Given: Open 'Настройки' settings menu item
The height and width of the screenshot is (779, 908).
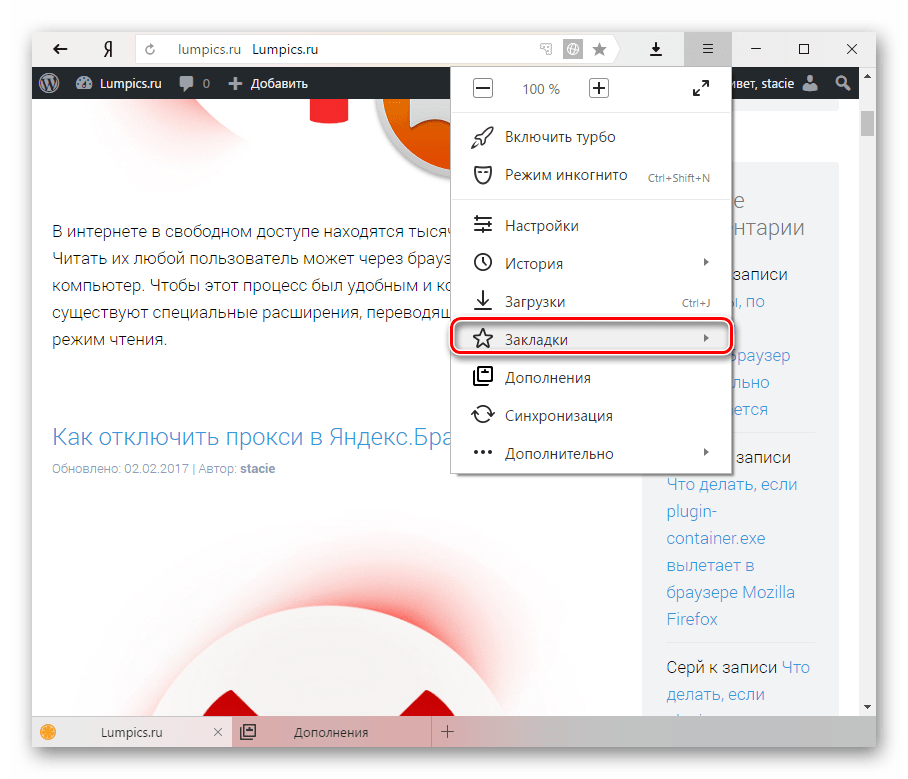Looking at the screenshot, I should pos(541,226).
